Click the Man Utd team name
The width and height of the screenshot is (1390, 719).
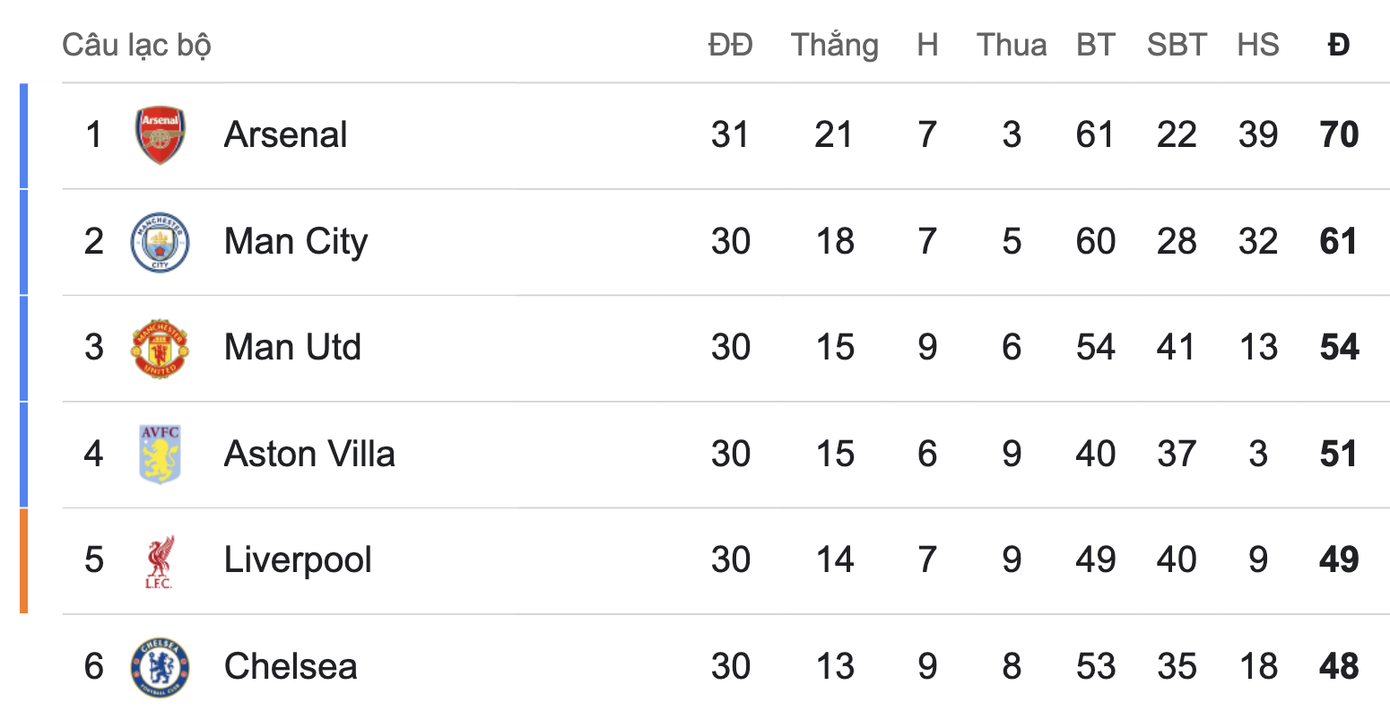(x=292, y=348)
